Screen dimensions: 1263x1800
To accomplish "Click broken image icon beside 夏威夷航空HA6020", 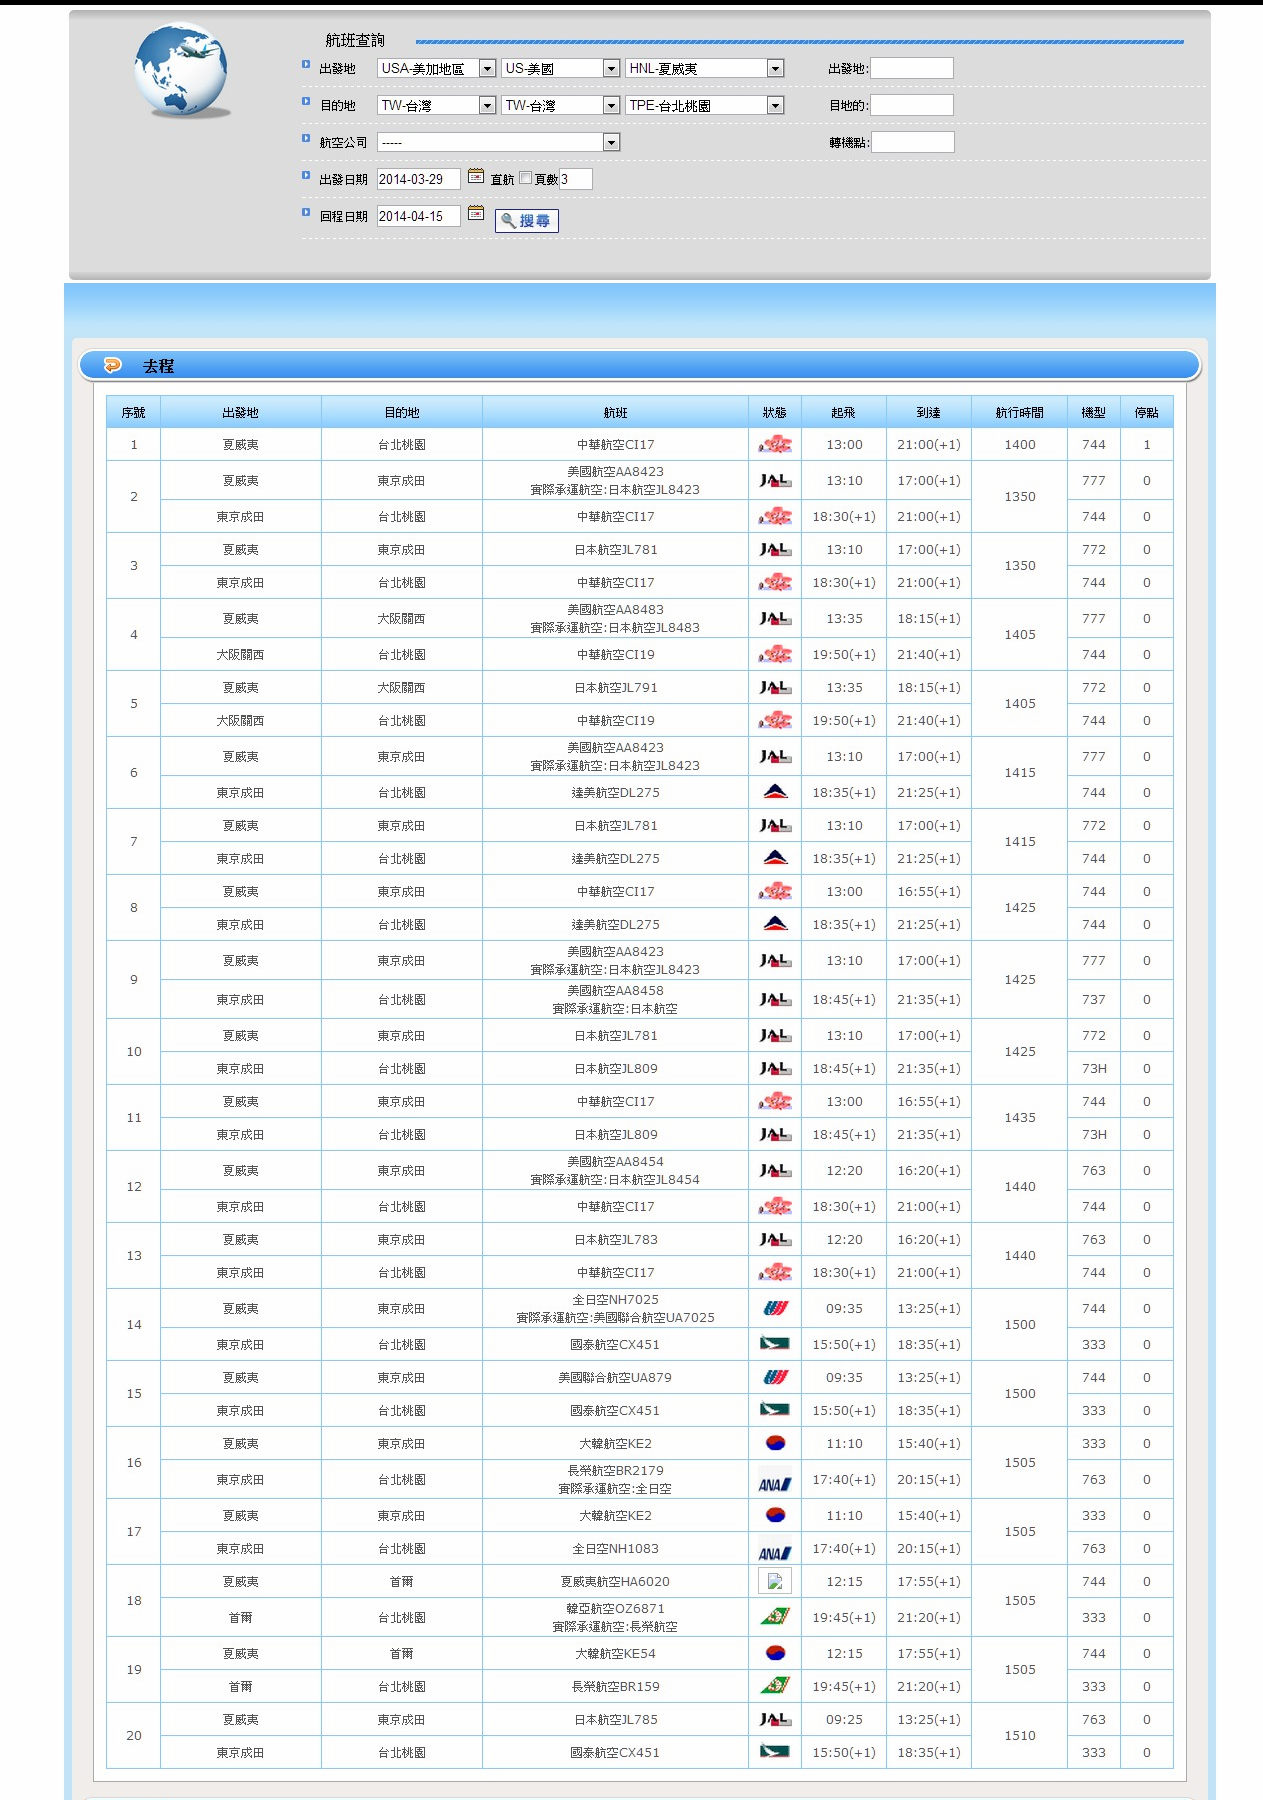I will click(x=775, y=1582).
